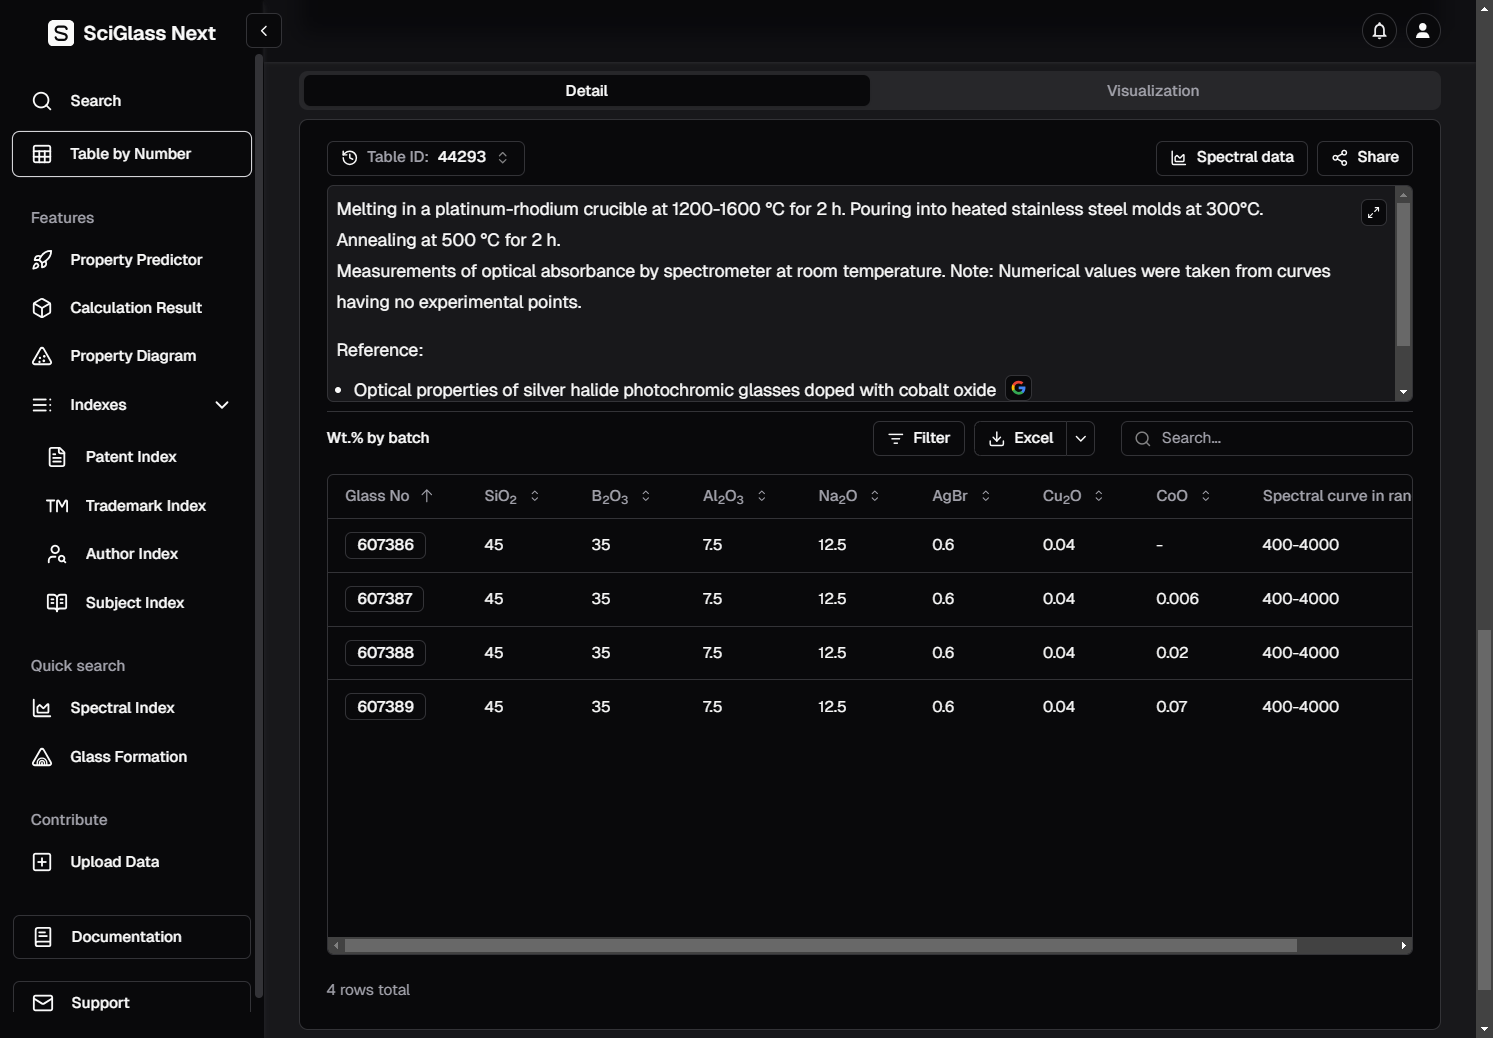1493x1038 pixels.
Task: Click the Google search icon beside the reference
Action: coord(1018,388)
